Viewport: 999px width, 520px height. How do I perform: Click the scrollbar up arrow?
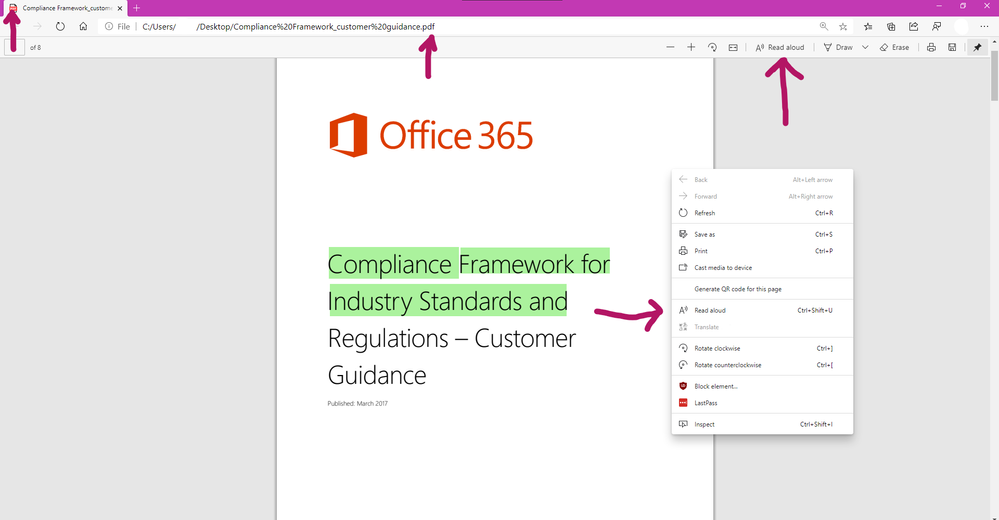tap(995, 43)
